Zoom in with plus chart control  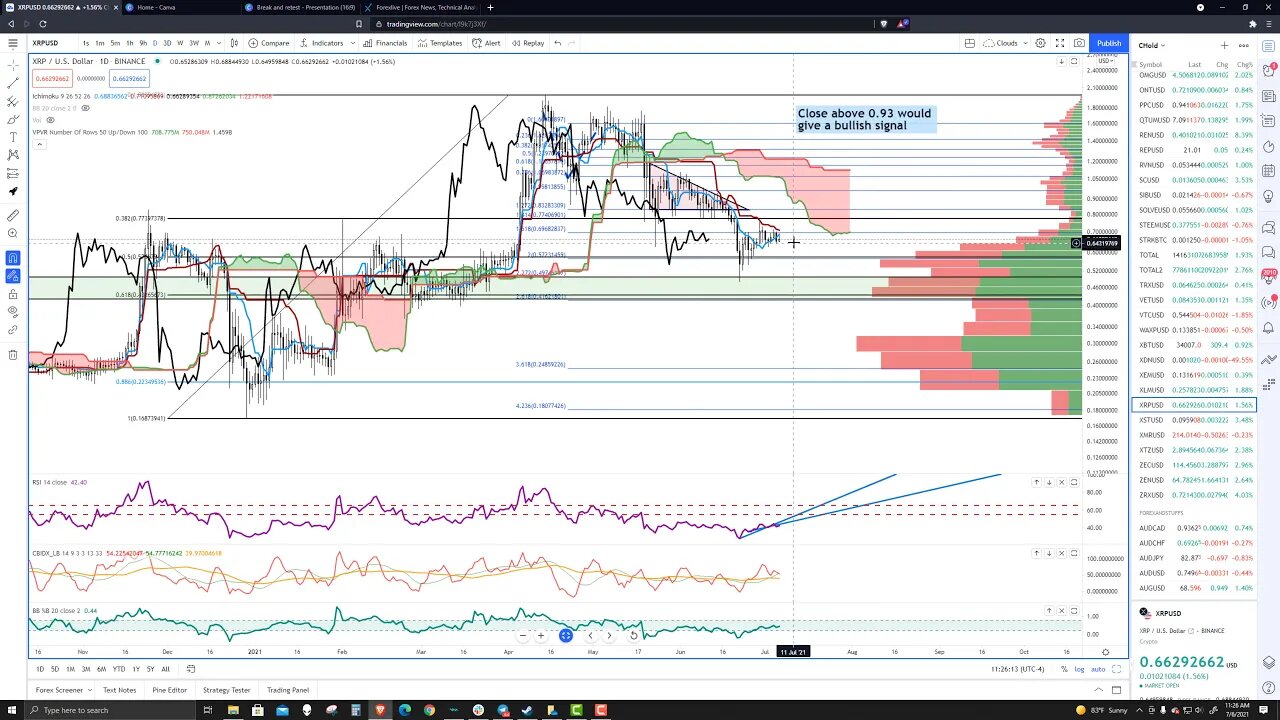pyautogui.click(x=541, y=635)
